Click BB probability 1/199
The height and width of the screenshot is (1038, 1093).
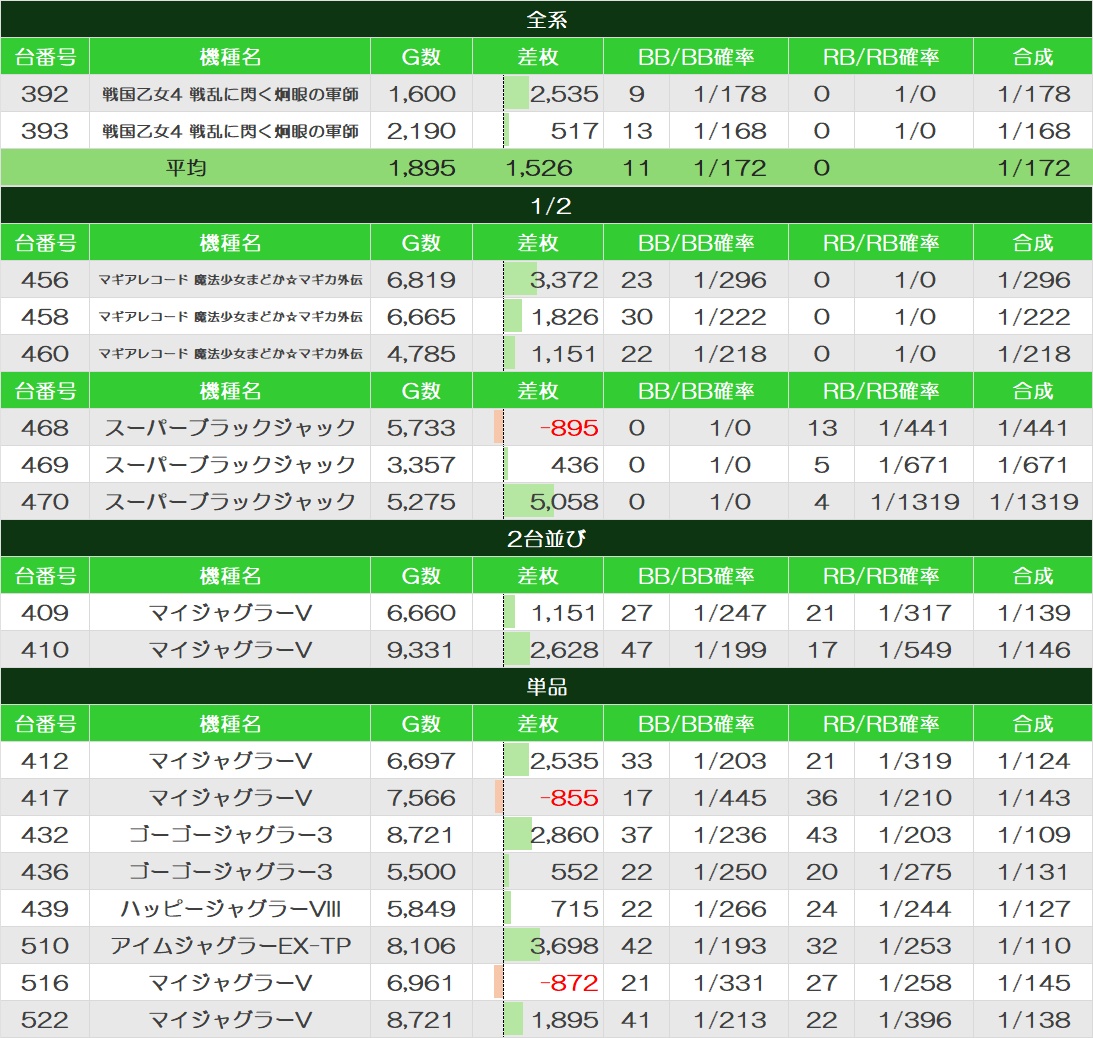pos(730,649)
